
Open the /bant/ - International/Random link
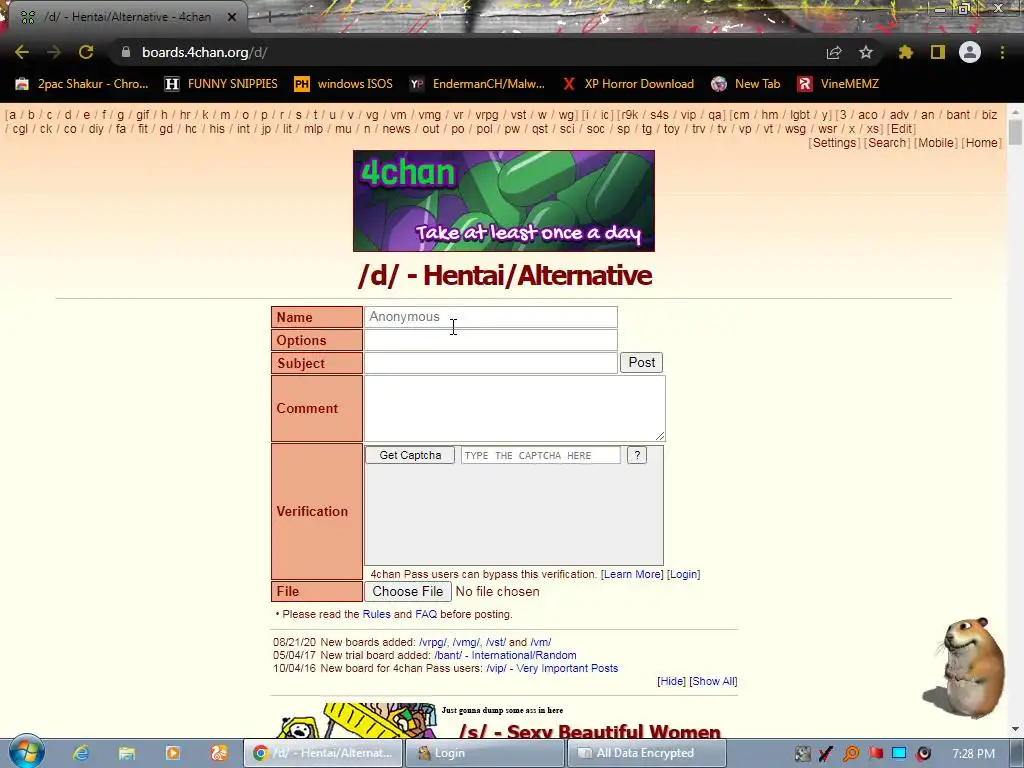(505, 655)
